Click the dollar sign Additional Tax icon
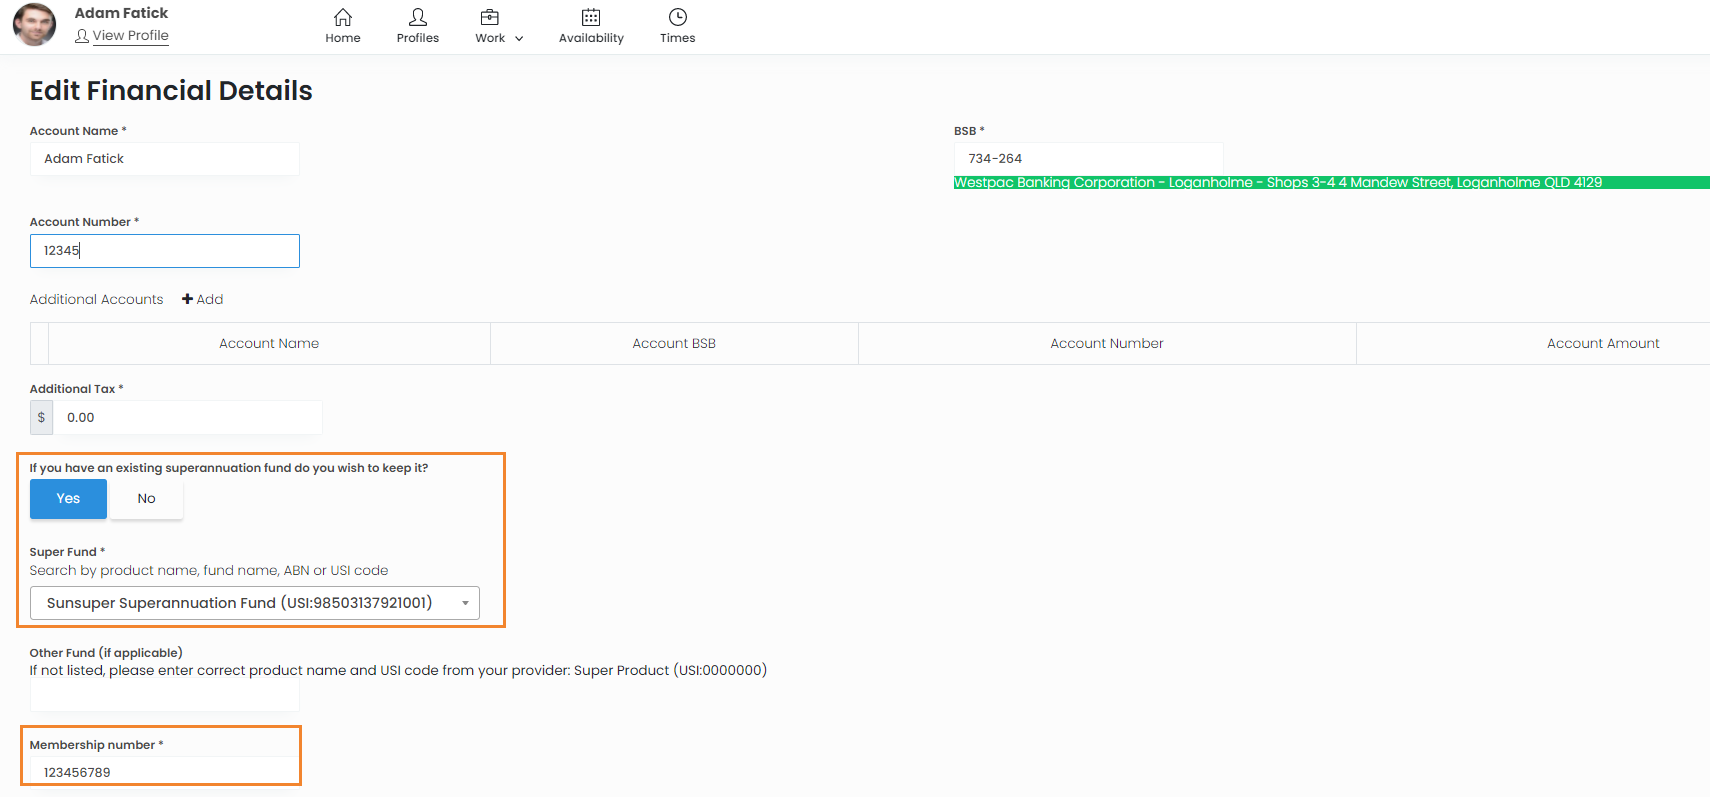 tap(41, 418)
